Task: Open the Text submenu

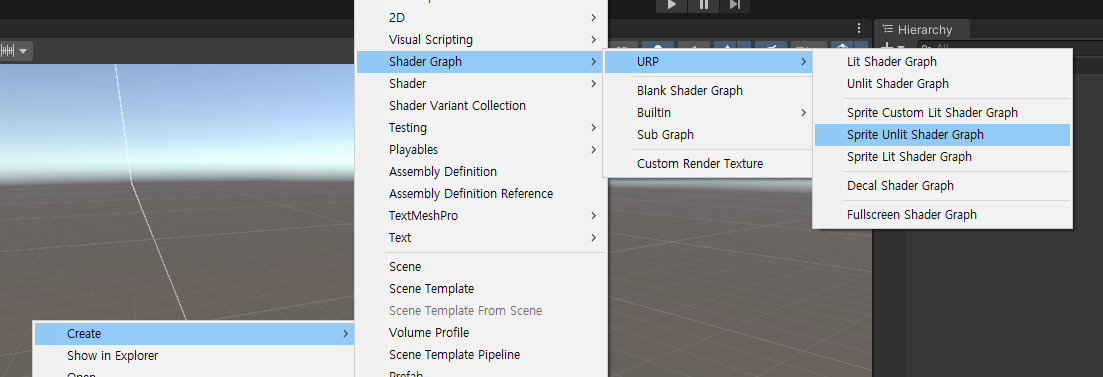Action: click(x=481, y=238)
